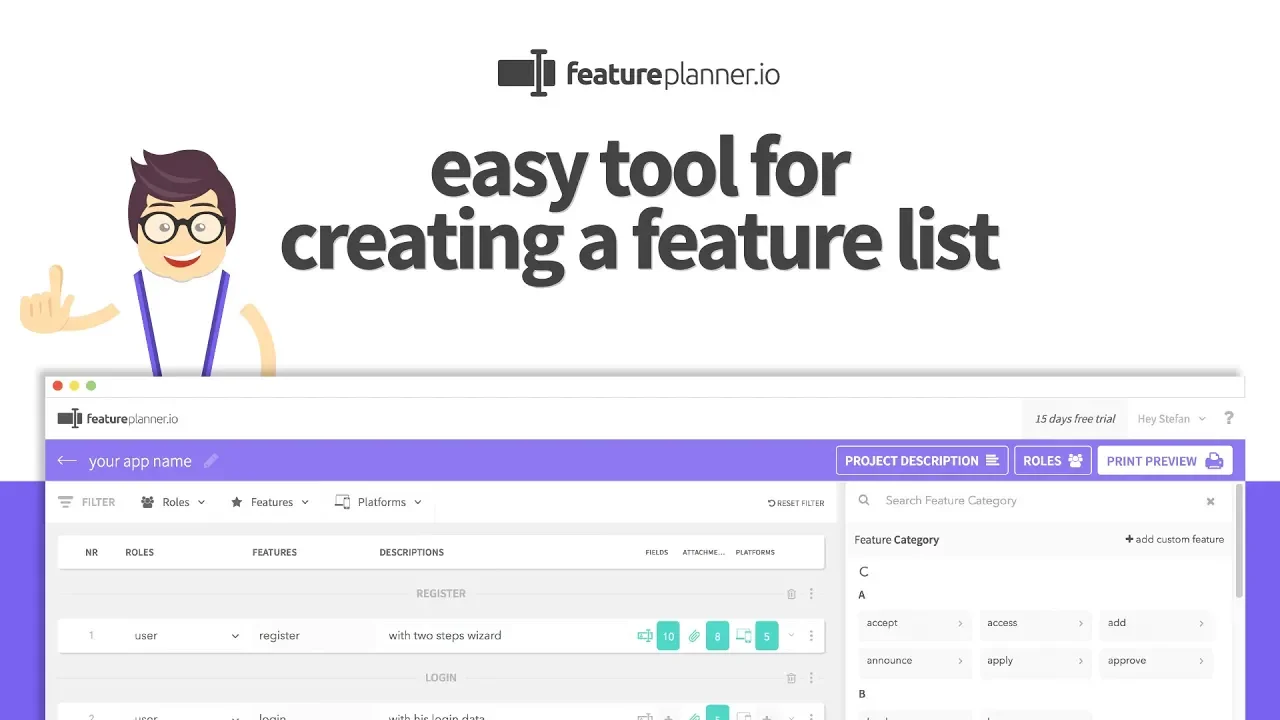Open the Roles filter dropdown

tap(173, 502)
